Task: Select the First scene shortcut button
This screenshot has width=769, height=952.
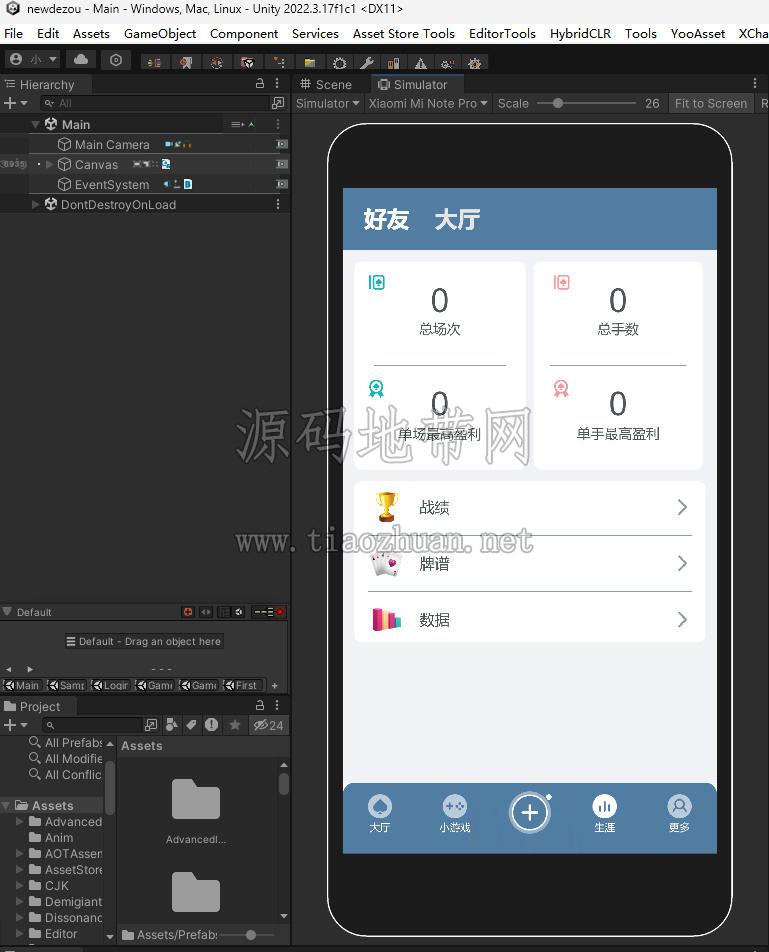Action: coord(242,685)
